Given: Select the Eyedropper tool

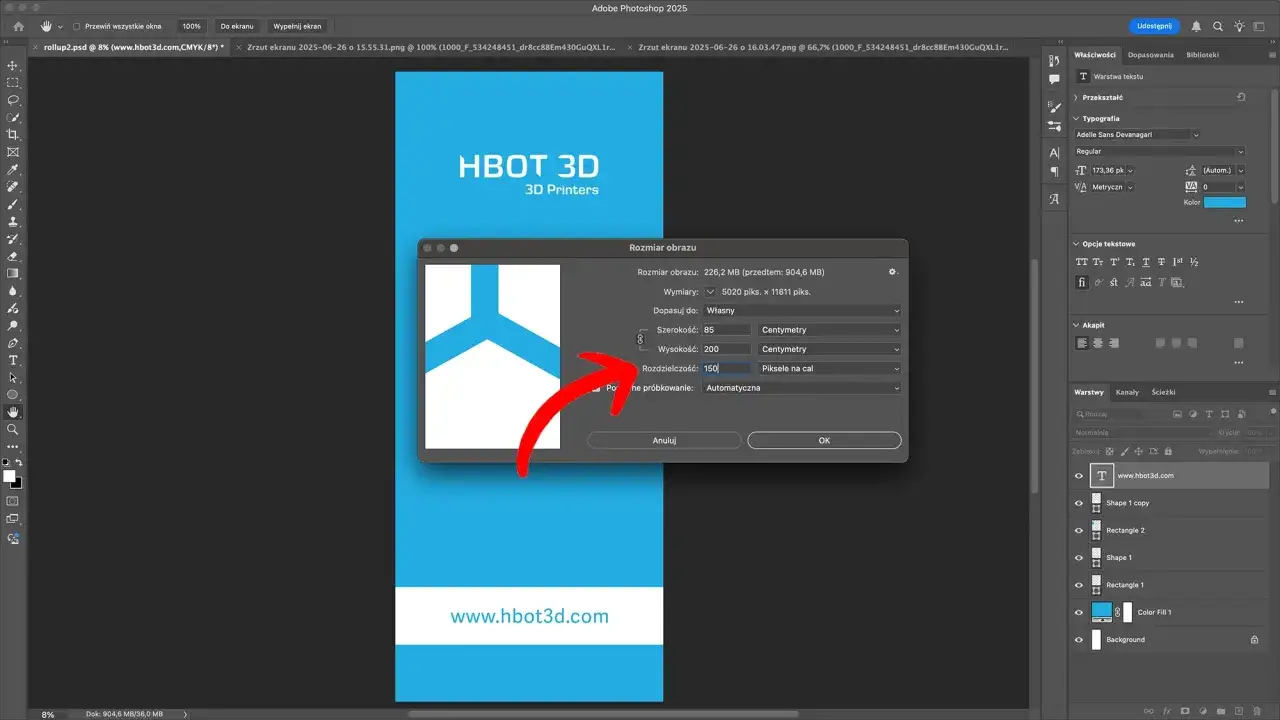Looking at the screenshot, I should [x=13, y=169].
